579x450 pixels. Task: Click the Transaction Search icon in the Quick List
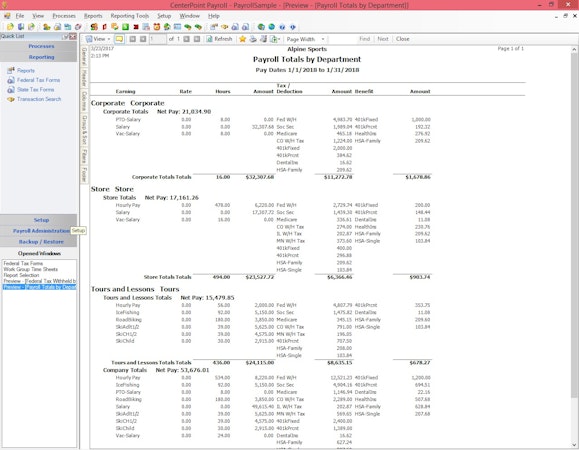coord(11,99)
